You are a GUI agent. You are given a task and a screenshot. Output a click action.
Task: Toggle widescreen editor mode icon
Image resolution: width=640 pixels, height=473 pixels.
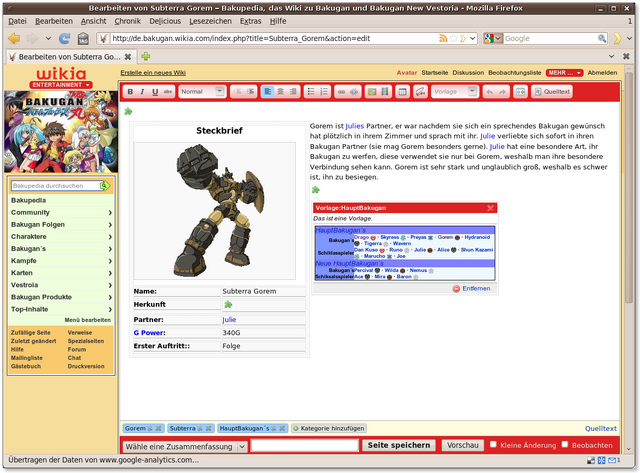click(x=520, y=92)
